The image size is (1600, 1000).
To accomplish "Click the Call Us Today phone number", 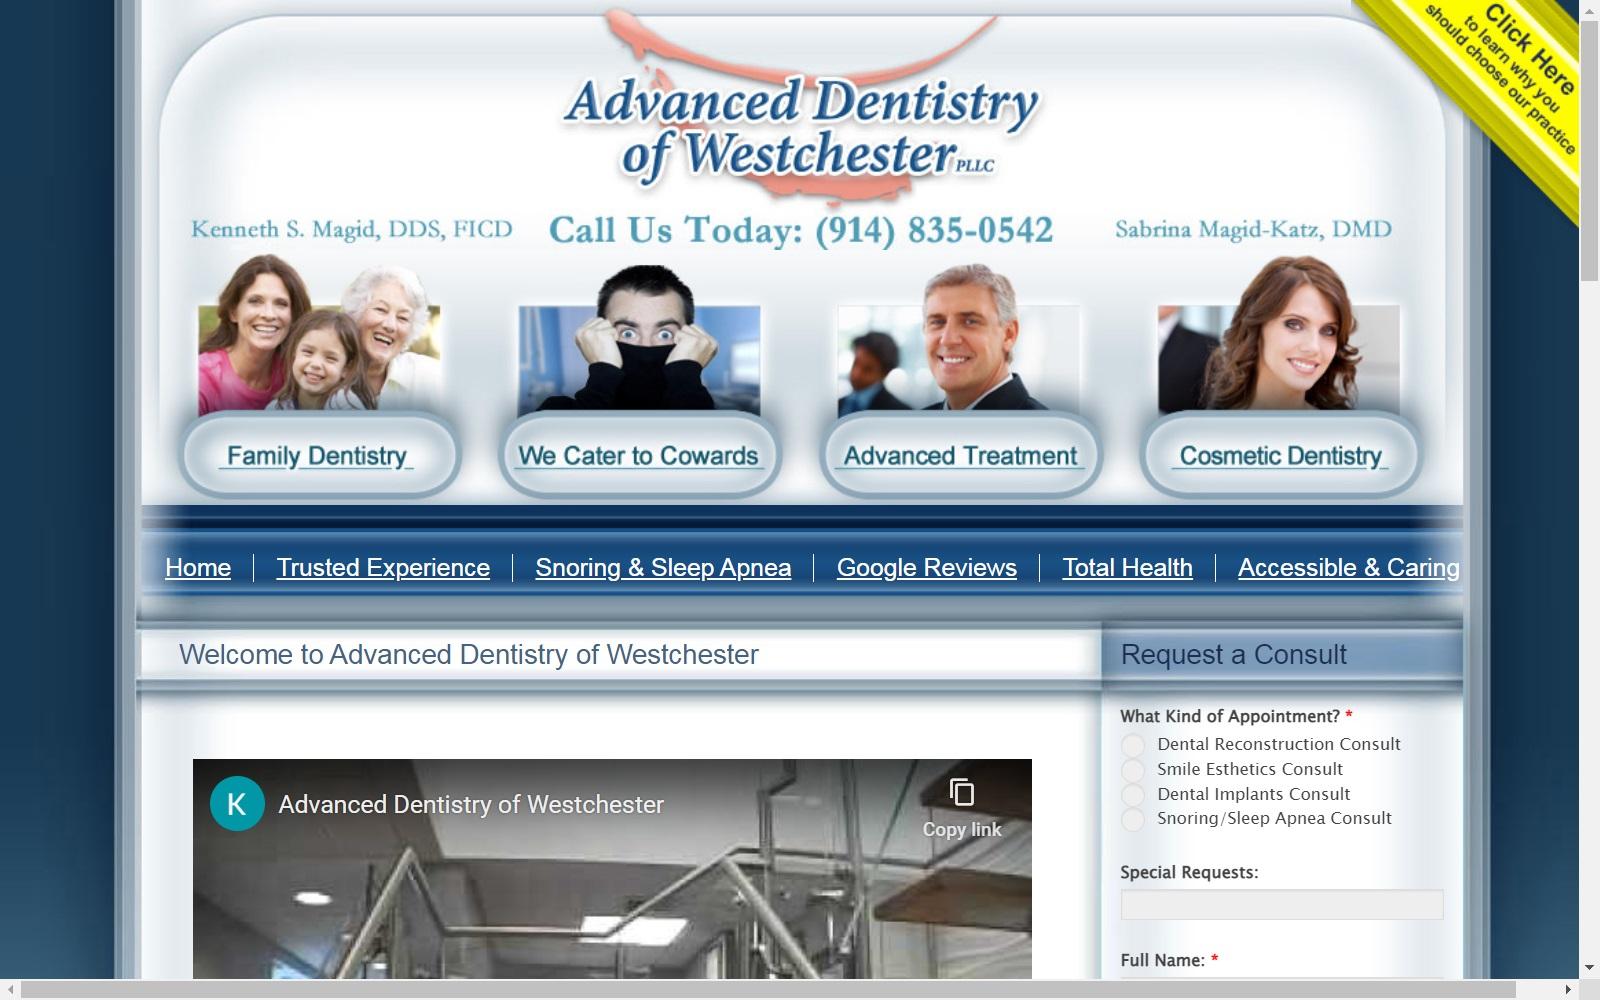I will pos(801,230).
